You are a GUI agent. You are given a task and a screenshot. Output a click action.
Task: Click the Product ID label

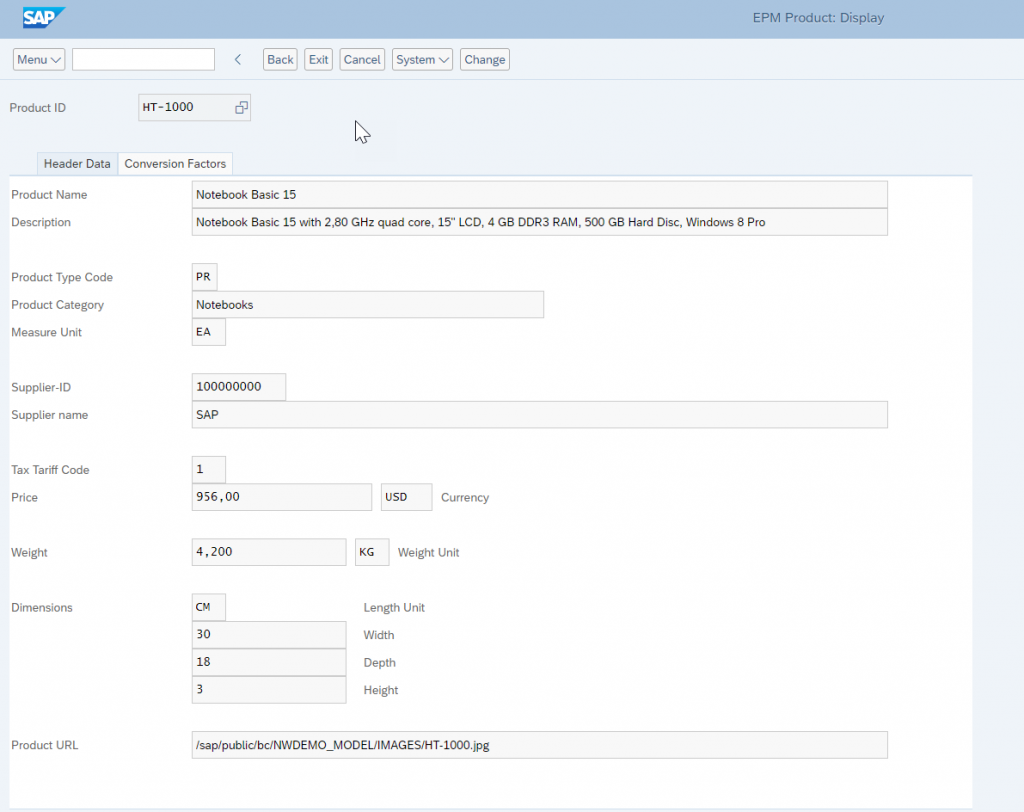[38, 108]
